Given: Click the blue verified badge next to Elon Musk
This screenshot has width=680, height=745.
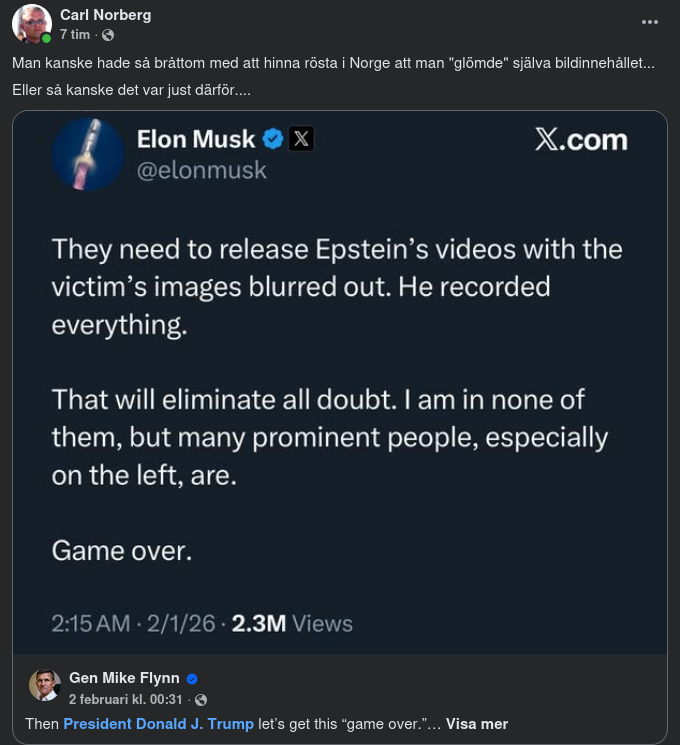Looking at the screenshot, I should pyautogui.click(x=272, y=139).
